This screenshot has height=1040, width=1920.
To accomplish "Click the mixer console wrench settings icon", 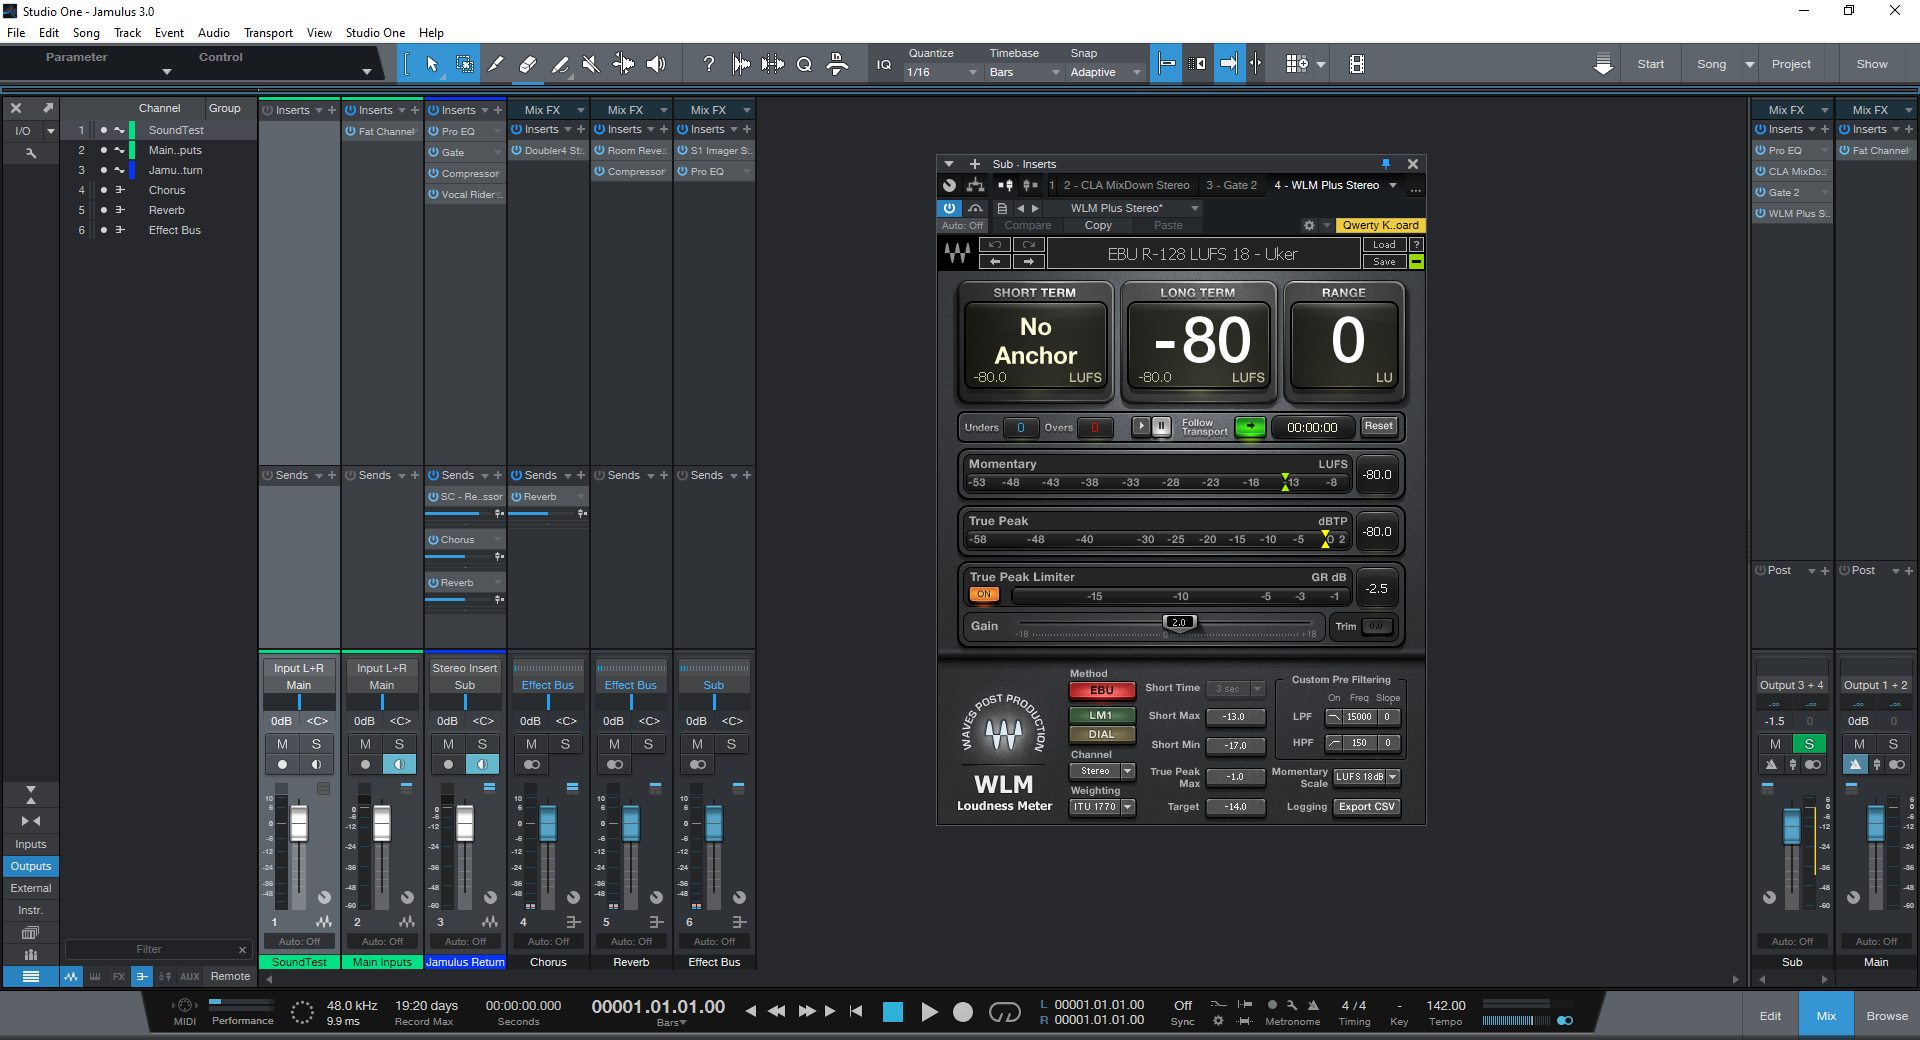I will click(31, 153).
